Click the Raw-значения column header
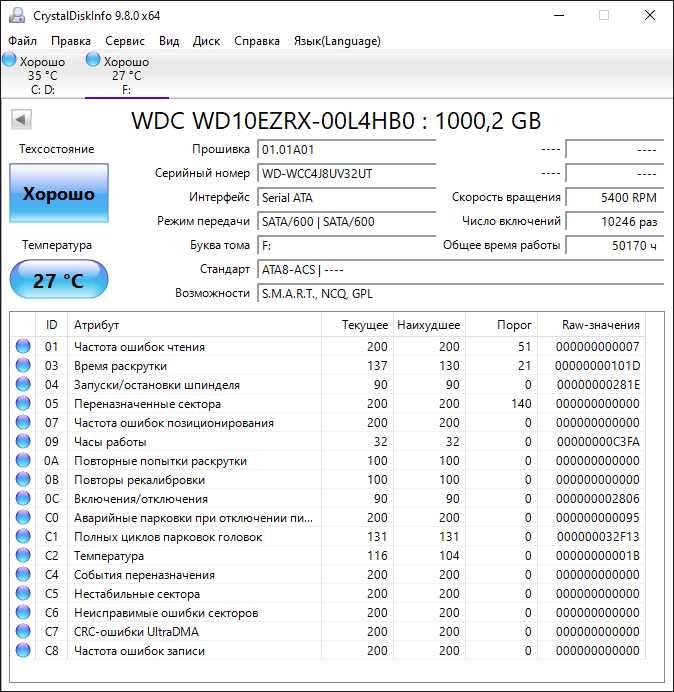Image resolution: width=674 pixels, height=692 pixels. pos(591,325)
